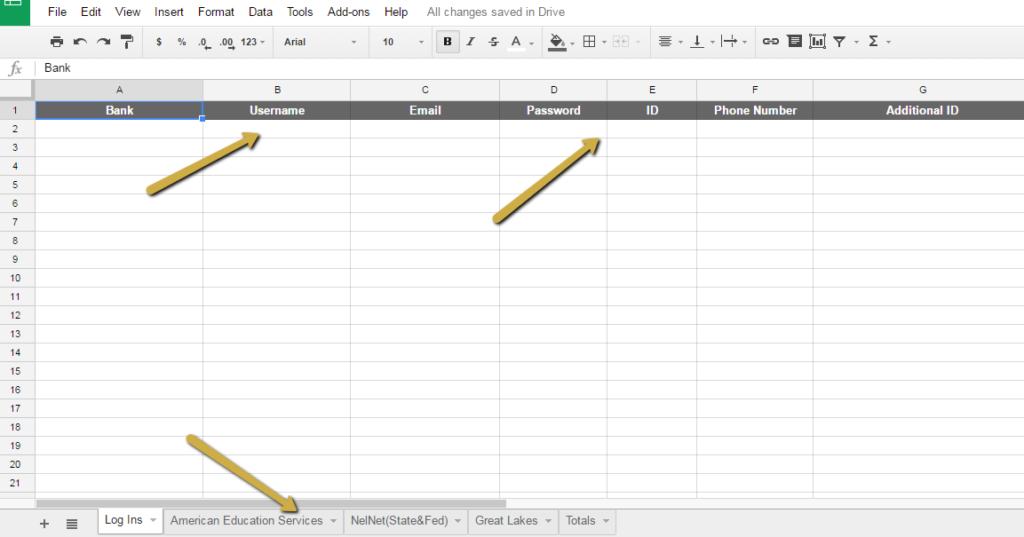Click the filter icon
Viewport: 1024px width, 537px height.
coord(839,42)
